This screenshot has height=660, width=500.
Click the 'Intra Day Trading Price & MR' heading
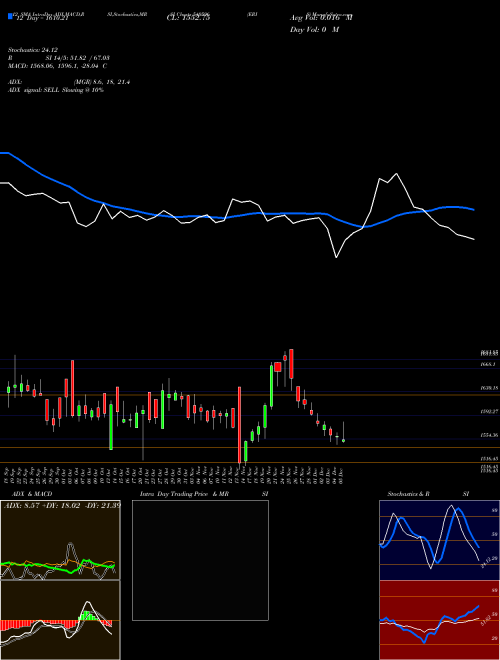coord(184,494)
